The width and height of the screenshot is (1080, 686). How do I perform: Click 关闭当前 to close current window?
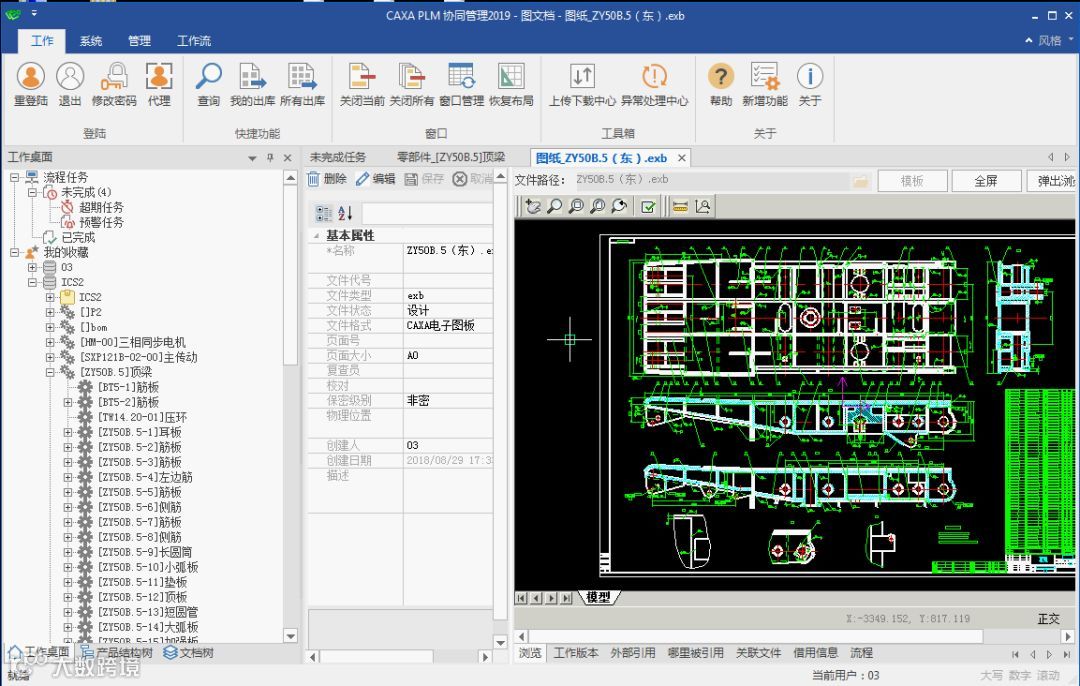coord(362,84)
